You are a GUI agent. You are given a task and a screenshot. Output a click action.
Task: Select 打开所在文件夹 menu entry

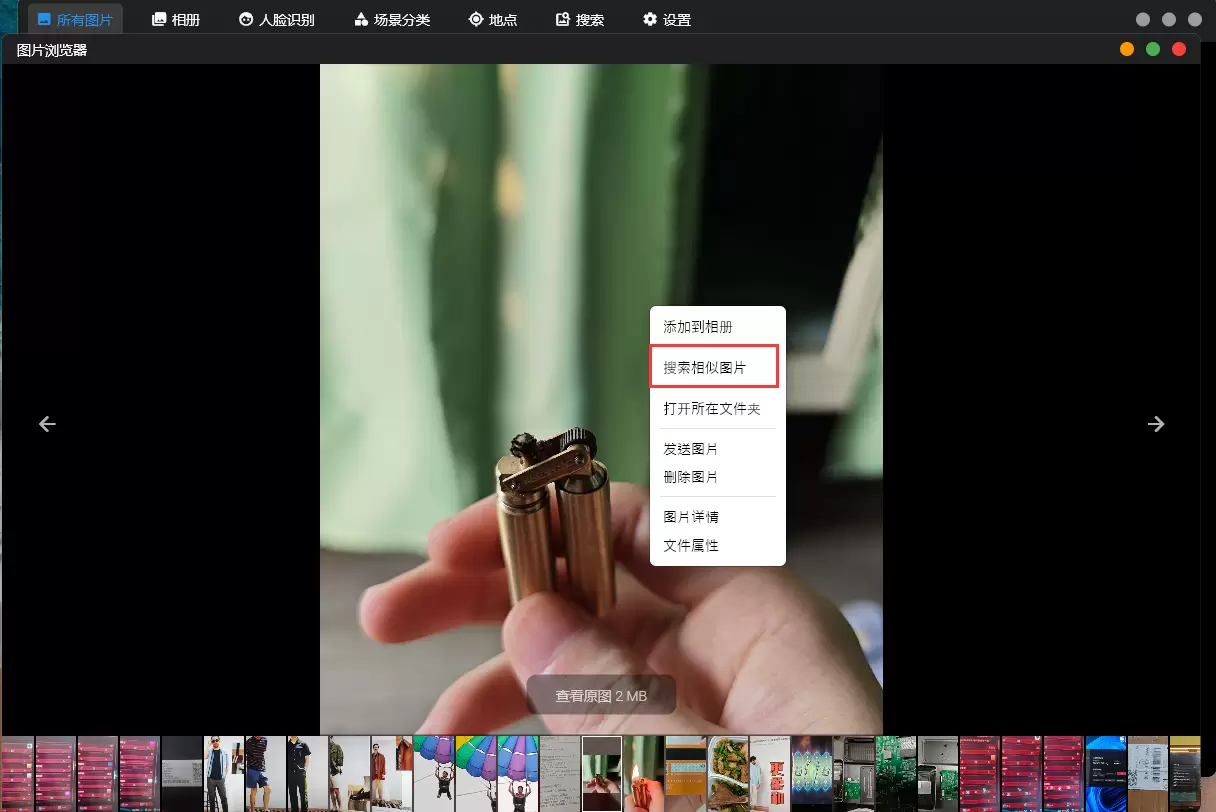712,408
